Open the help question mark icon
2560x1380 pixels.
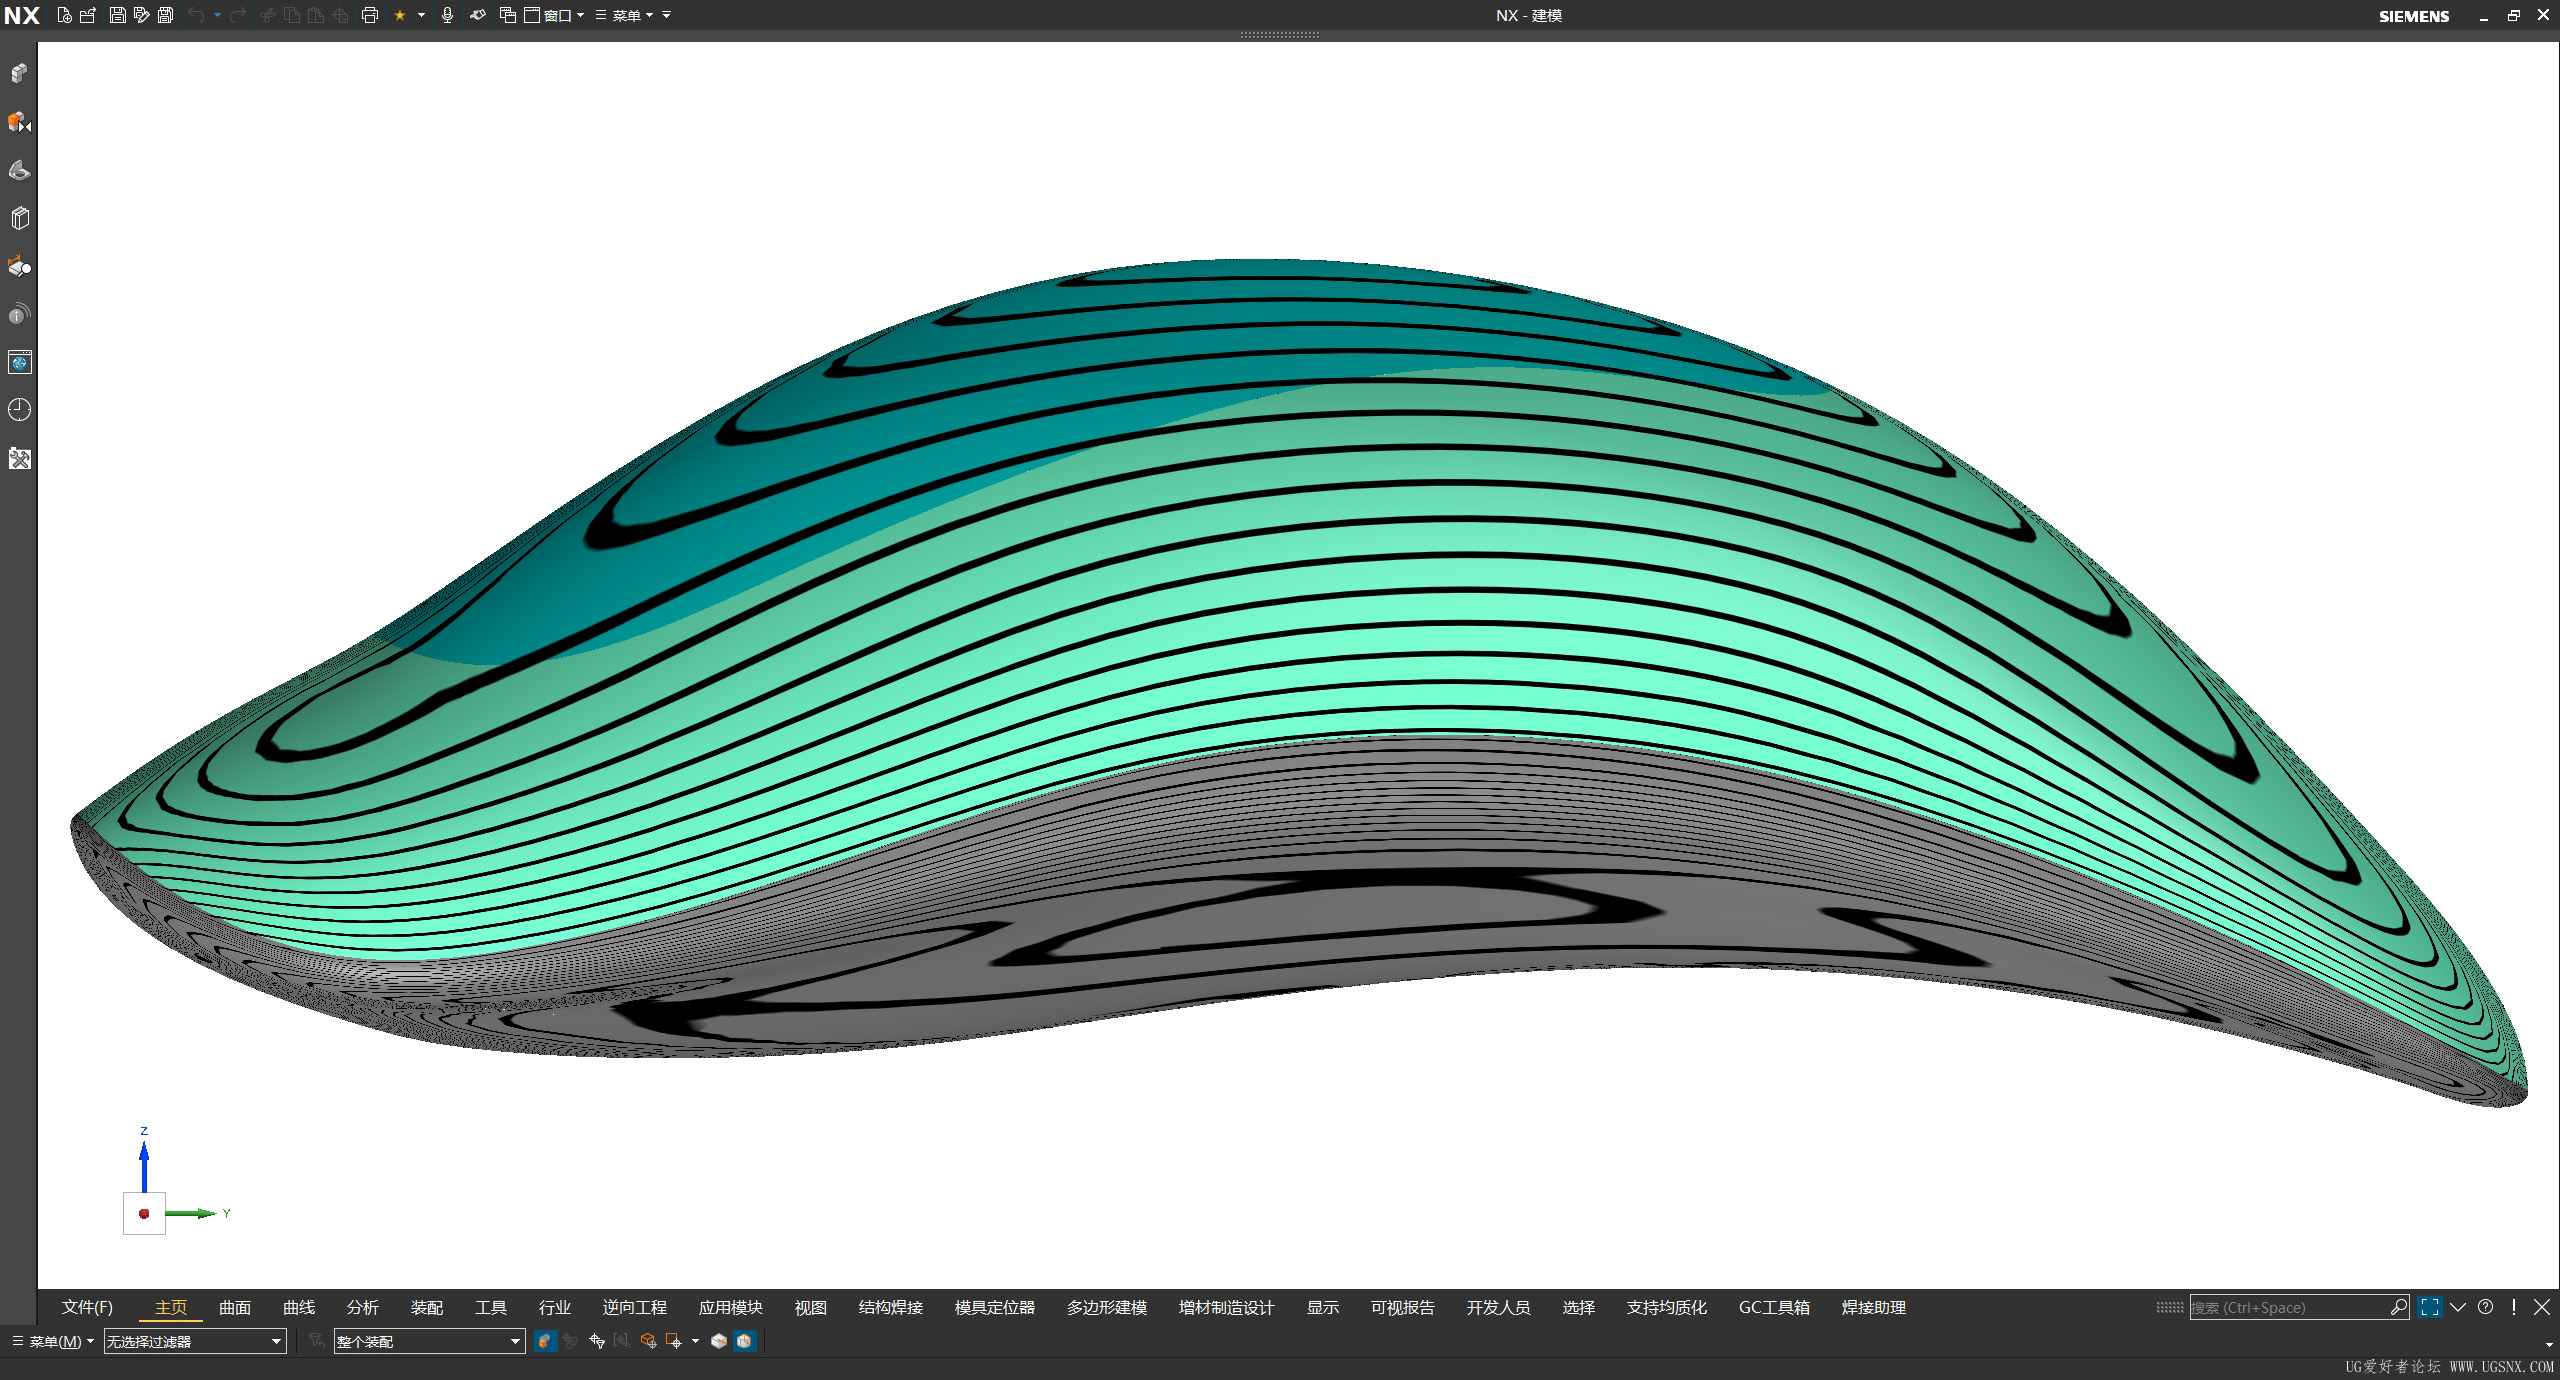pos(2485,1307)
